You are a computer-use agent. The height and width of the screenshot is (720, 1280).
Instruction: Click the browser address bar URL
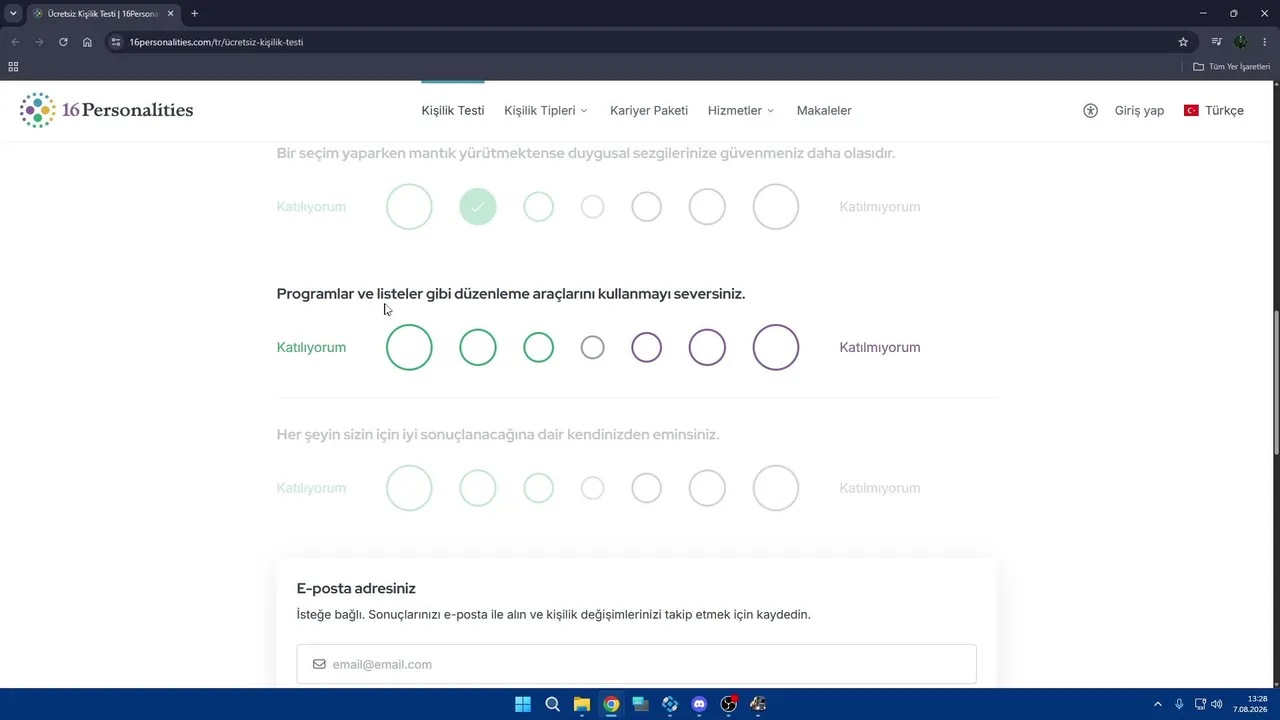click(216, 42)
